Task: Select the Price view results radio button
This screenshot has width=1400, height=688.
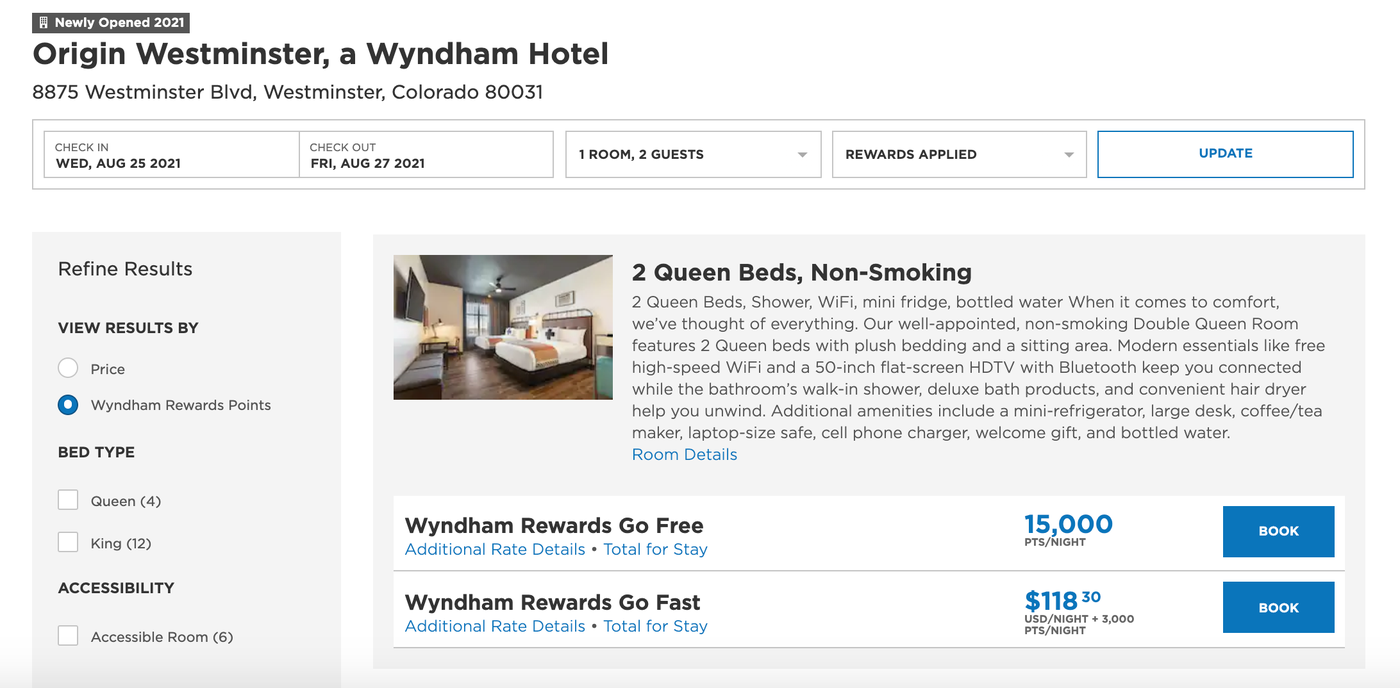Action: 68,368
